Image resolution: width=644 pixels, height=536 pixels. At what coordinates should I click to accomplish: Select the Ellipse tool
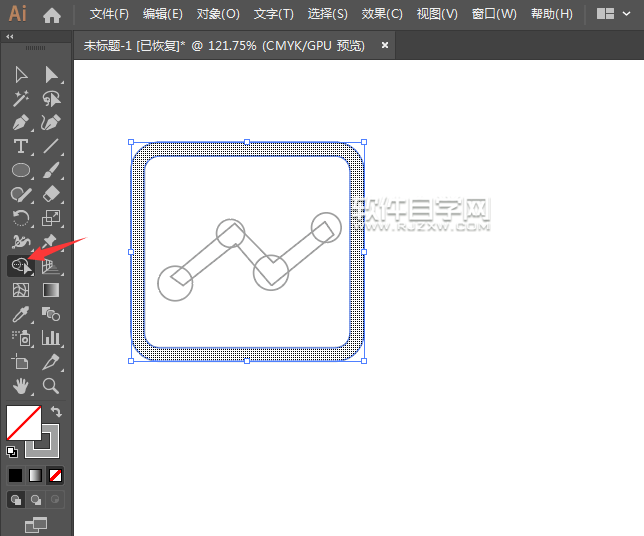(21, 170)
